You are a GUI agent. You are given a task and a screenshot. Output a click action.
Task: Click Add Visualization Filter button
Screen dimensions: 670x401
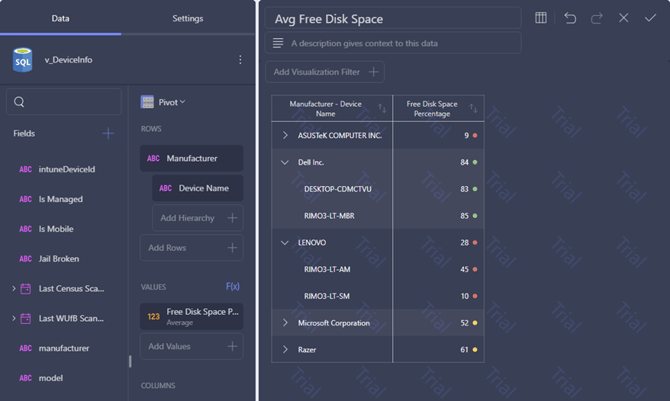point(325,72)
